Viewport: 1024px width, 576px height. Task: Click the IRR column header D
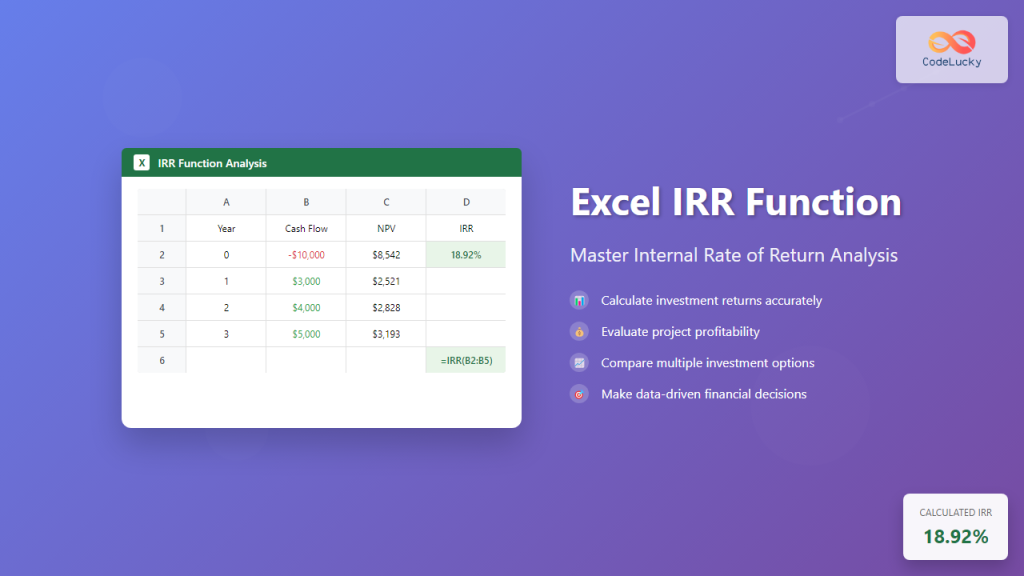465,201
